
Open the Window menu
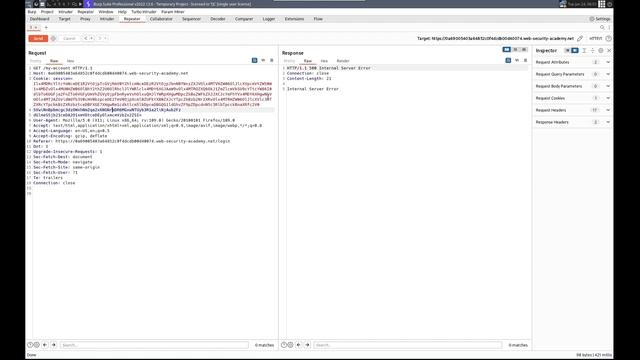(x=106, y=12)
